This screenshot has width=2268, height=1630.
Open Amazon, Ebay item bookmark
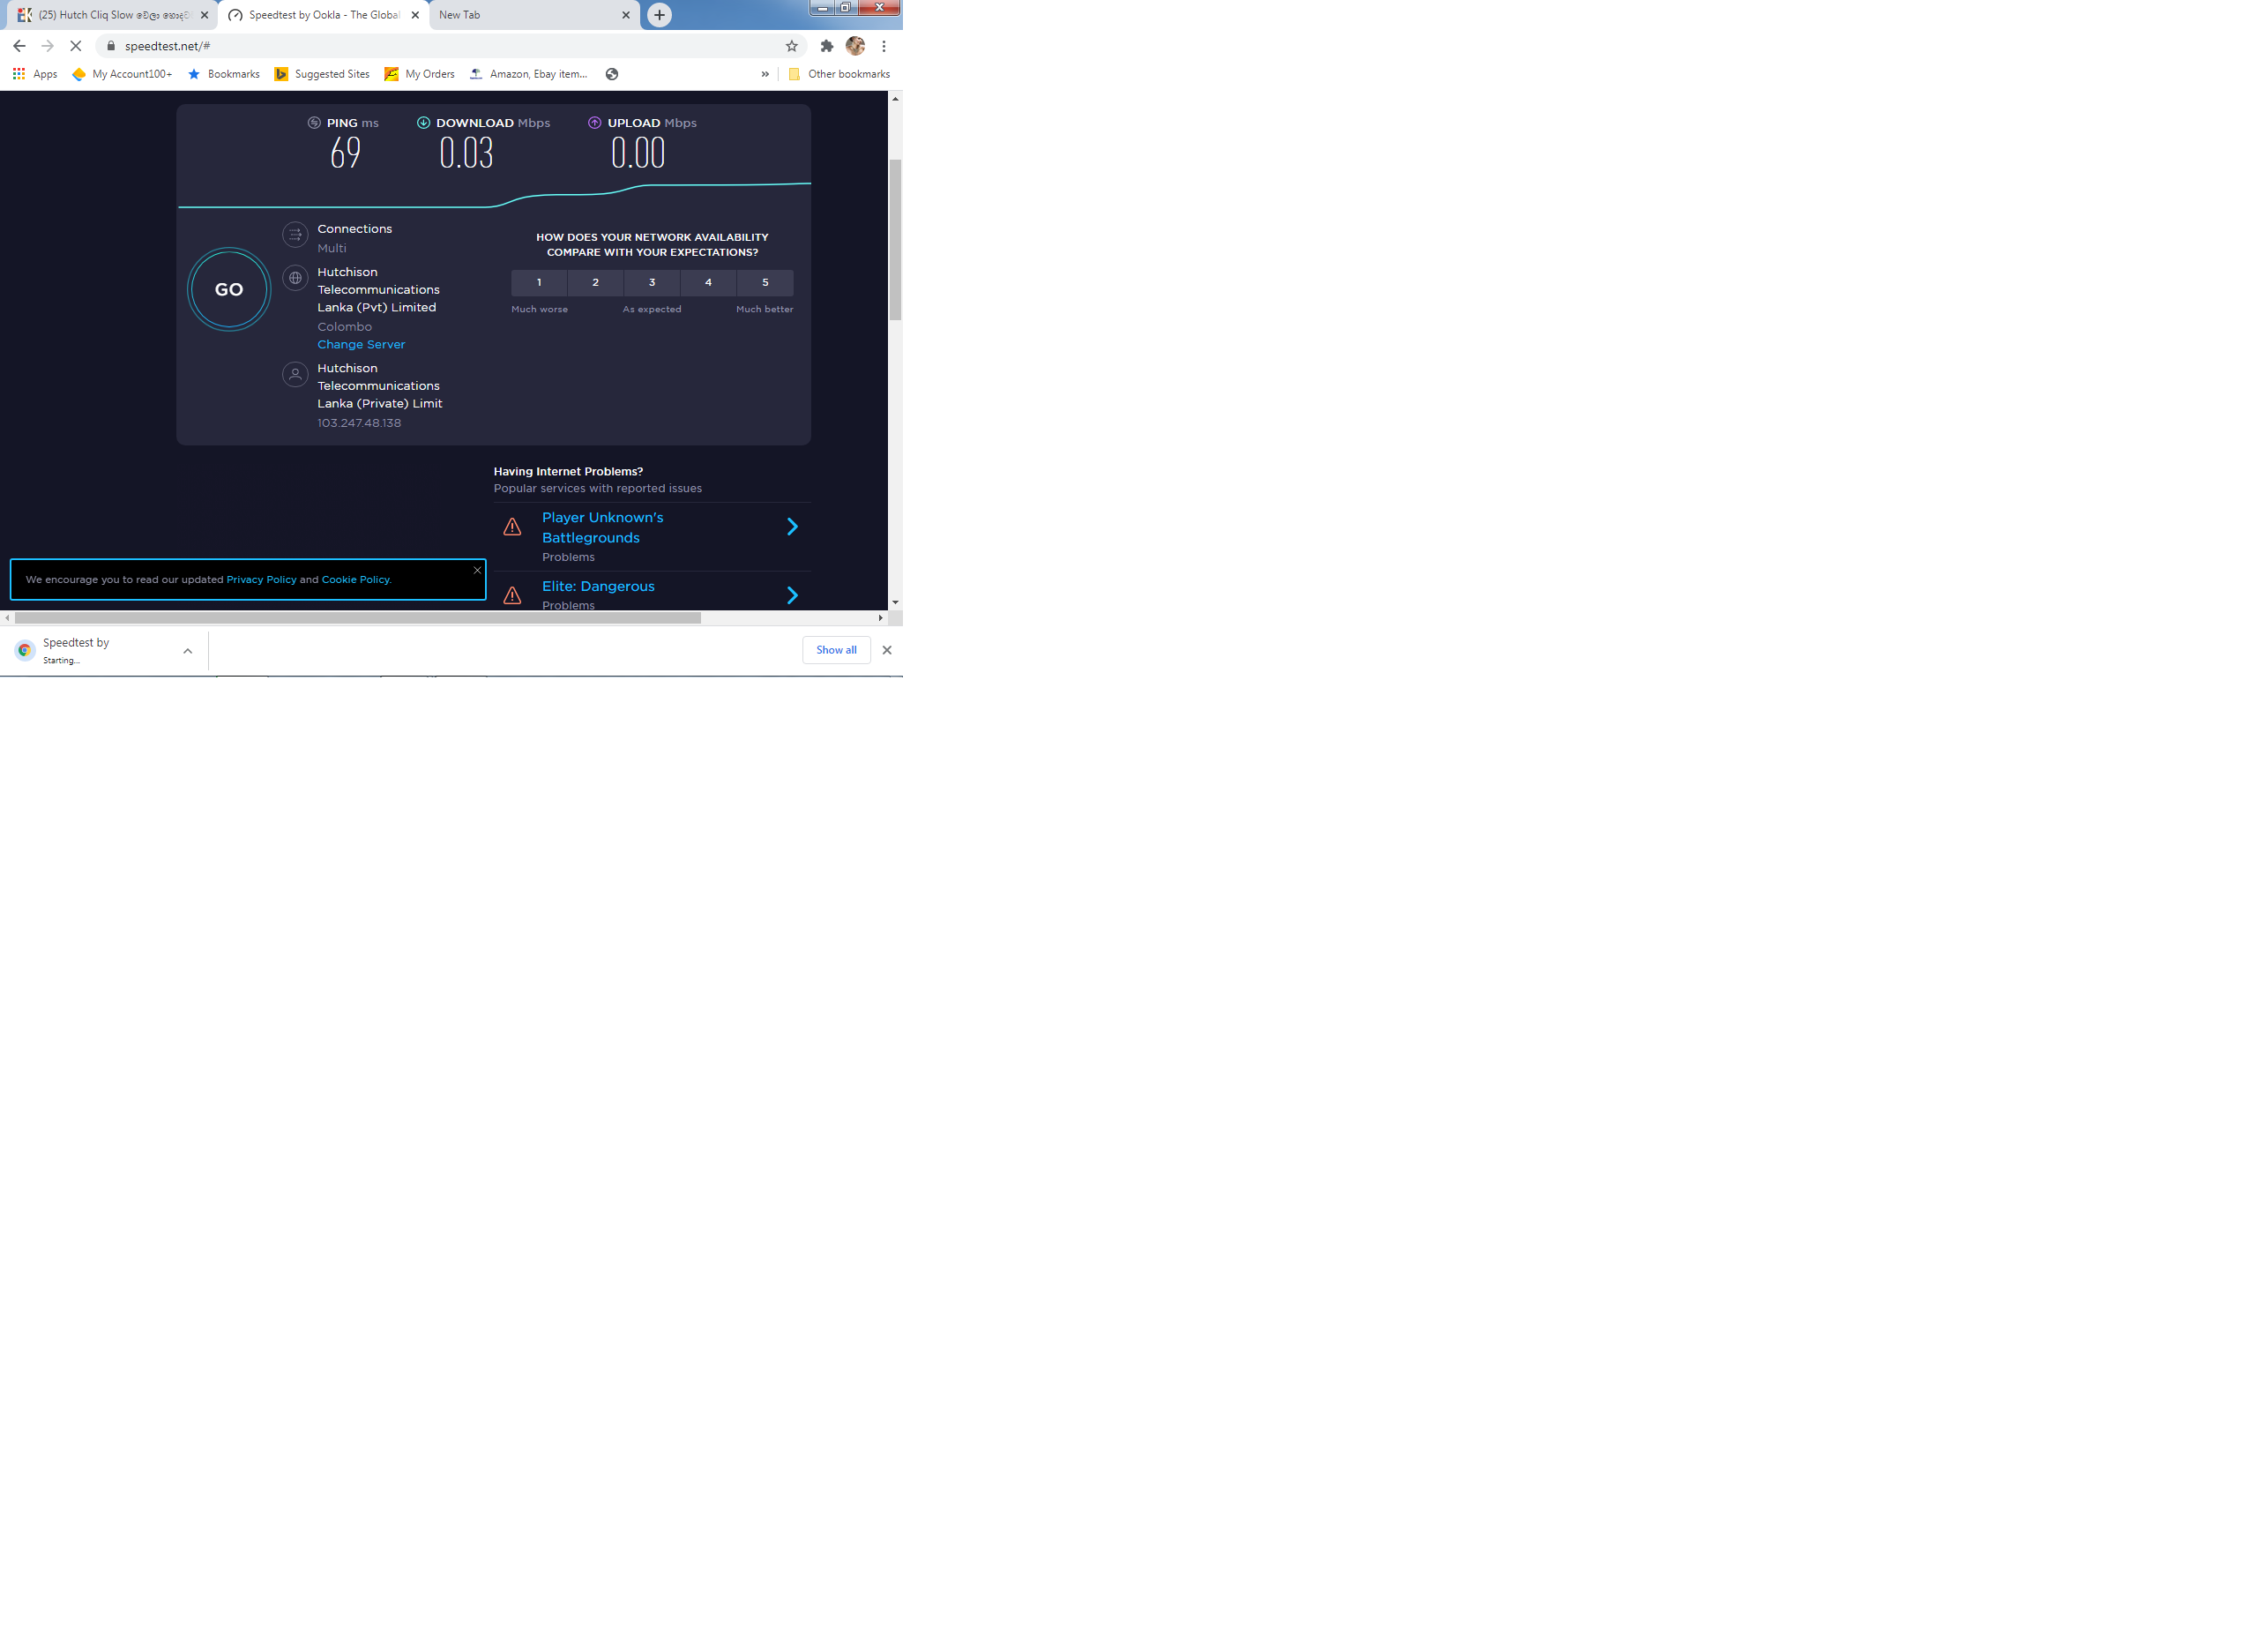[529, 74]
